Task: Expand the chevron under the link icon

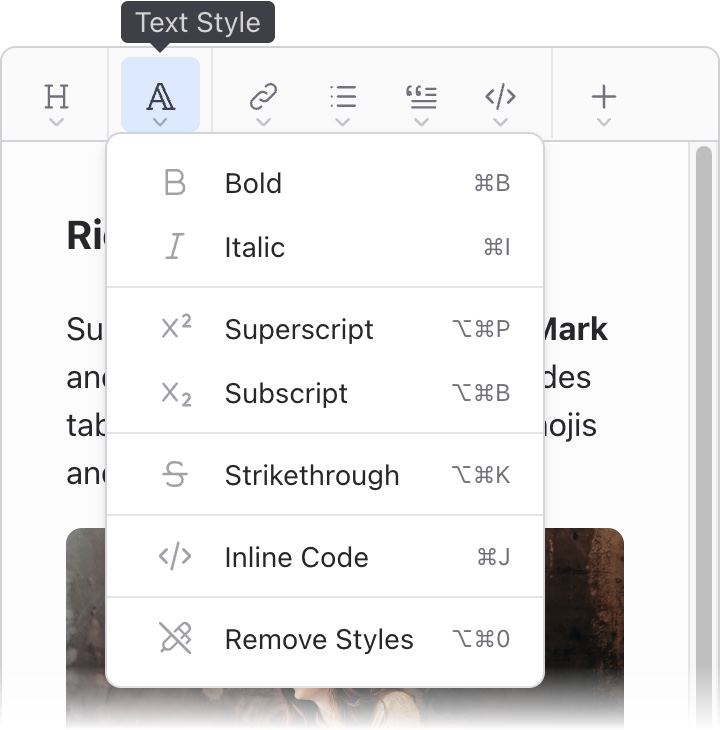Action: (263, 122)
